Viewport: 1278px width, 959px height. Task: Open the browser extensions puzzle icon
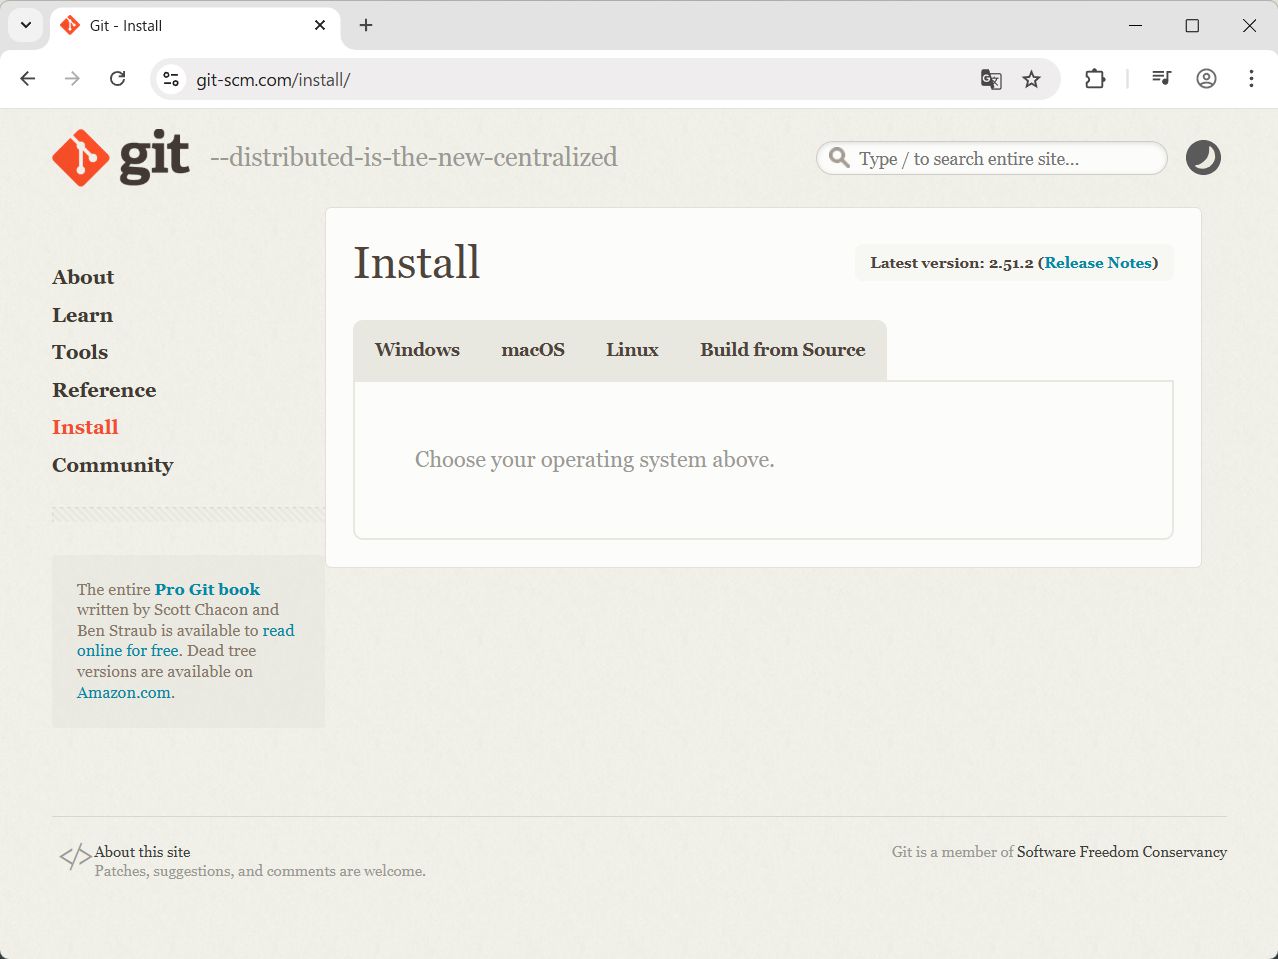pos(1095,79)
